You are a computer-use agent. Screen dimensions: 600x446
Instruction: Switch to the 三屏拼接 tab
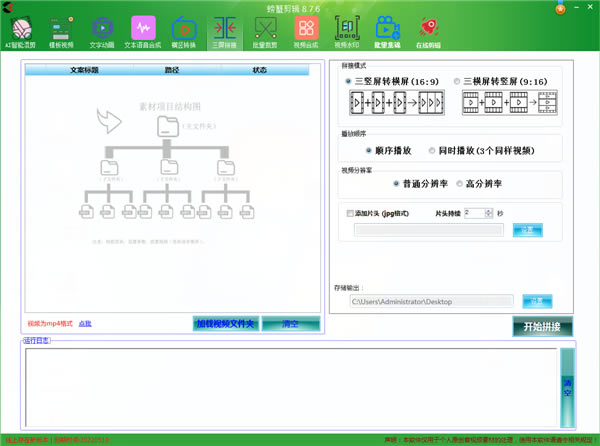[x=224, y=32]
